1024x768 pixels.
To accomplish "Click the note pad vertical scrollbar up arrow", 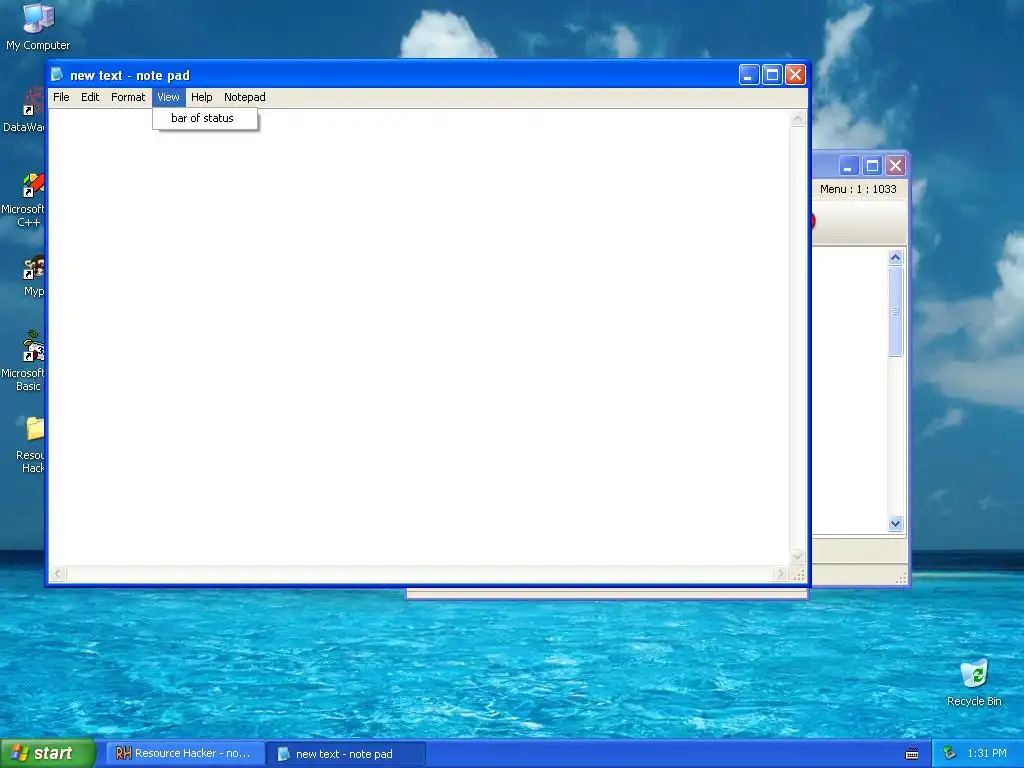I will (x=797, y=119).
